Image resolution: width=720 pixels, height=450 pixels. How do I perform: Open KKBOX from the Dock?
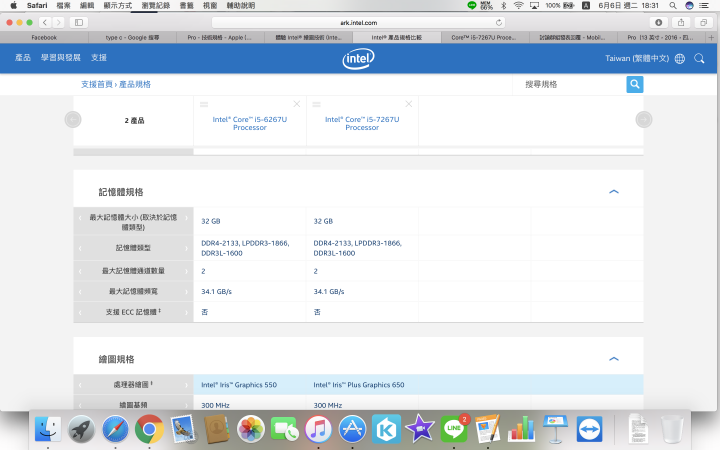pos(386,430)
